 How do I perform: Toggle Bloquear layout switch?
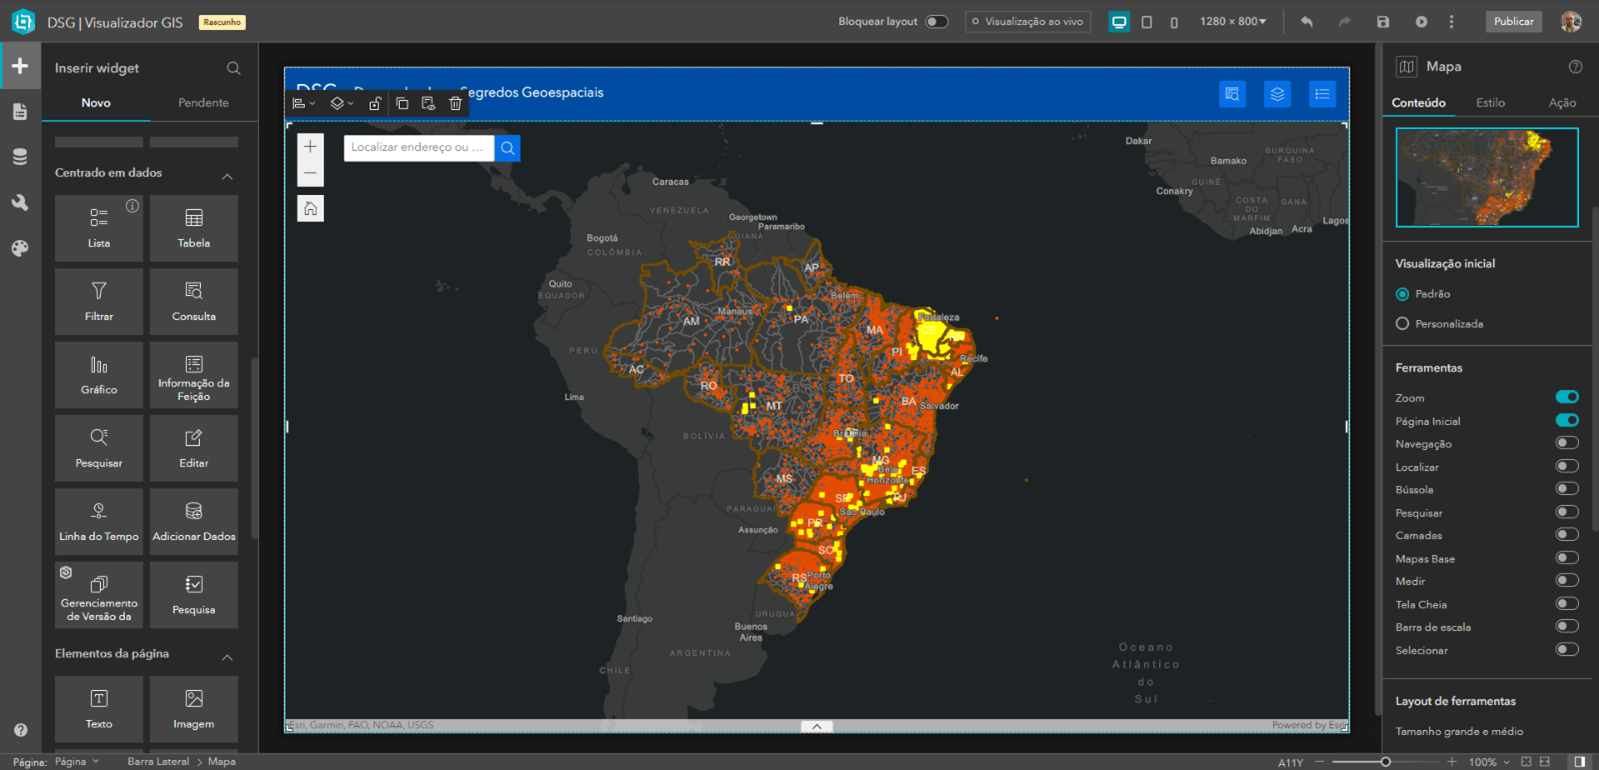click(x=936, y=22)
